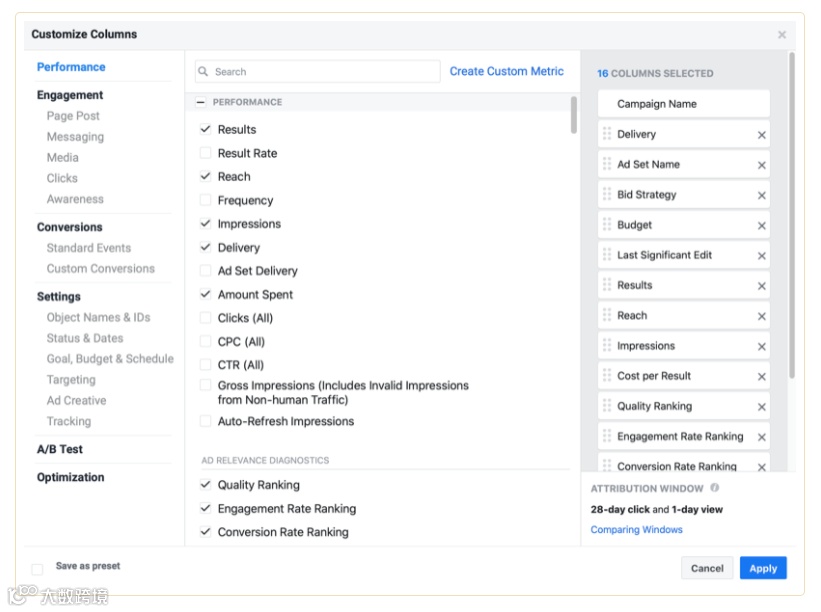
Task: Click the X next to Budget column
Action: coord(762,226)
